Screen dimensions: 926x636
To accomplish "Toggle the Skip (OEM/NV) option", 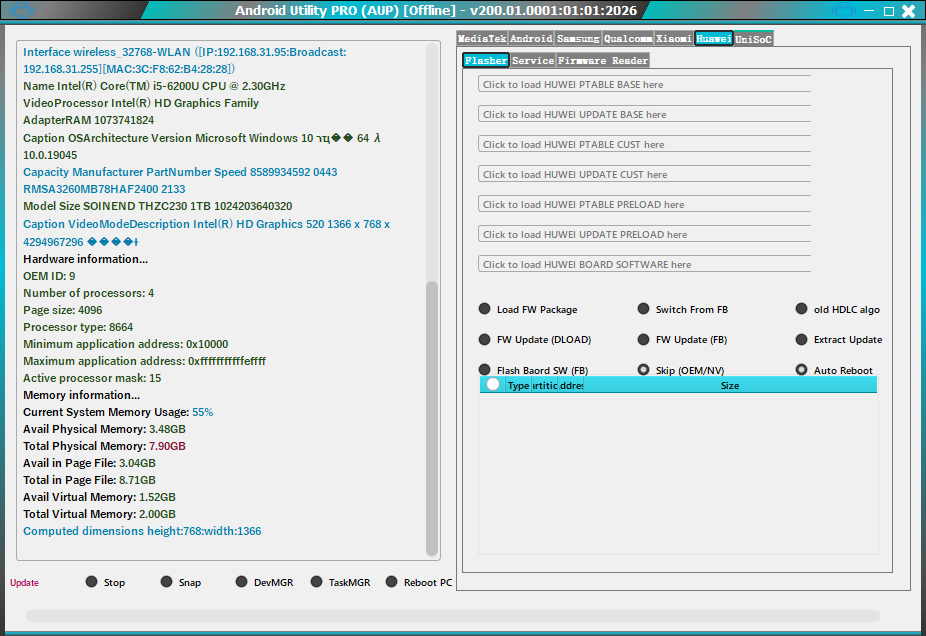I will click(644, 370).
